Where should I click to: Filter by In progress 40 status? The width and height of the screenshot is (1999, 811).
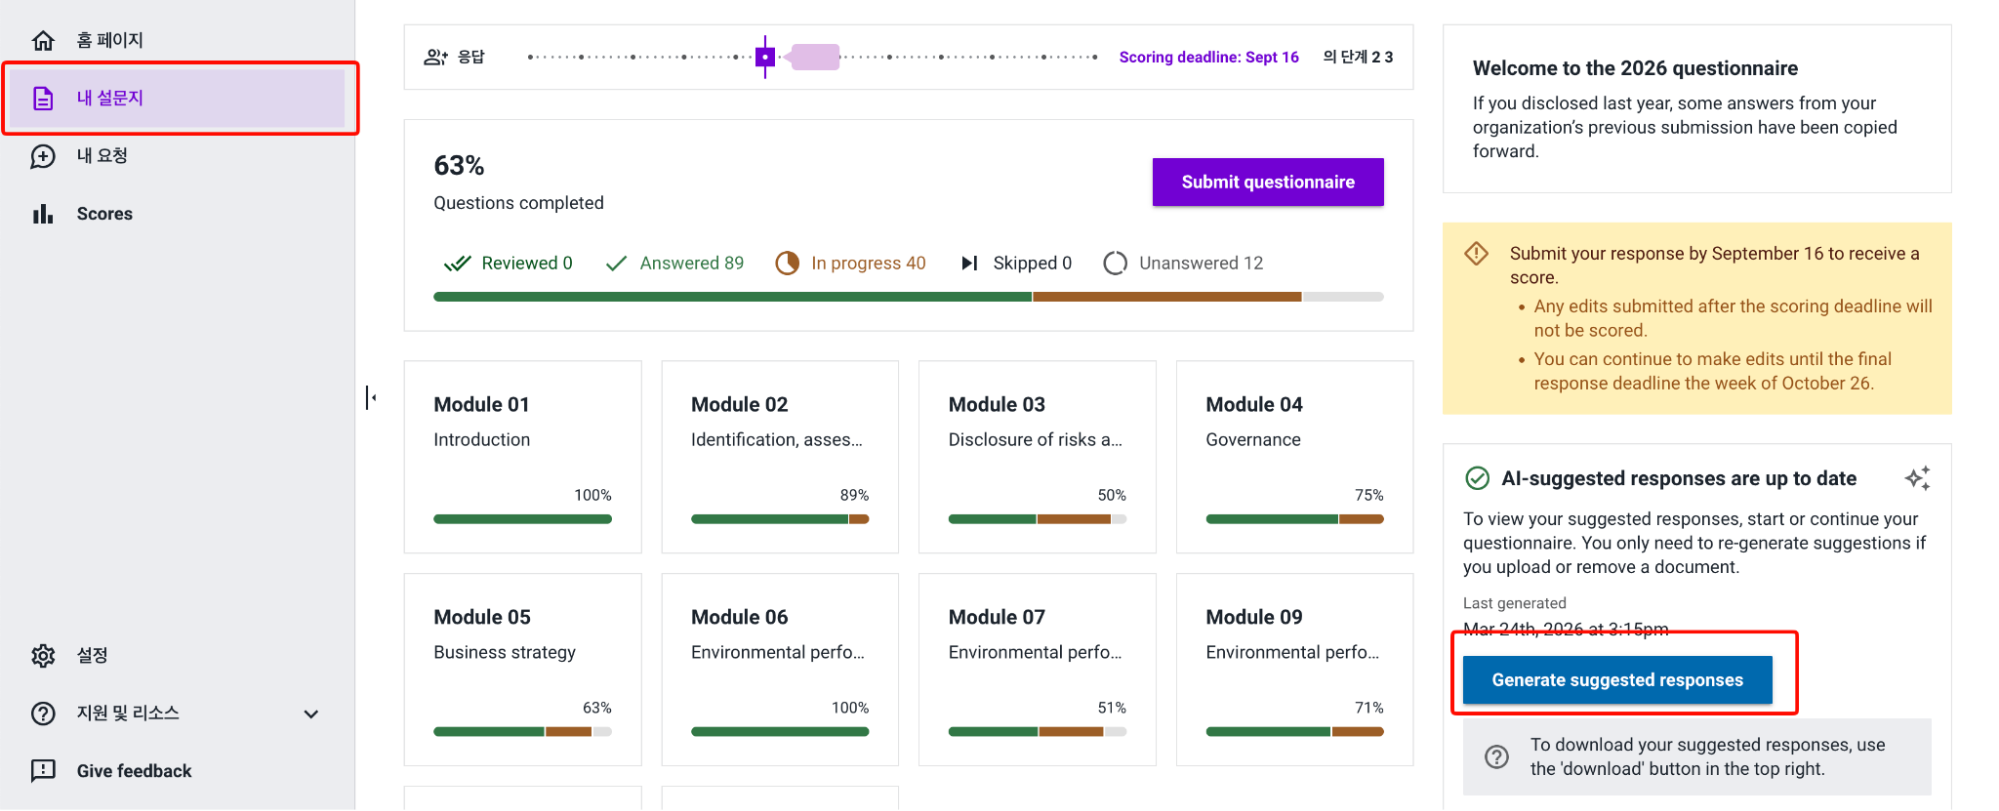tap(851, 263)
